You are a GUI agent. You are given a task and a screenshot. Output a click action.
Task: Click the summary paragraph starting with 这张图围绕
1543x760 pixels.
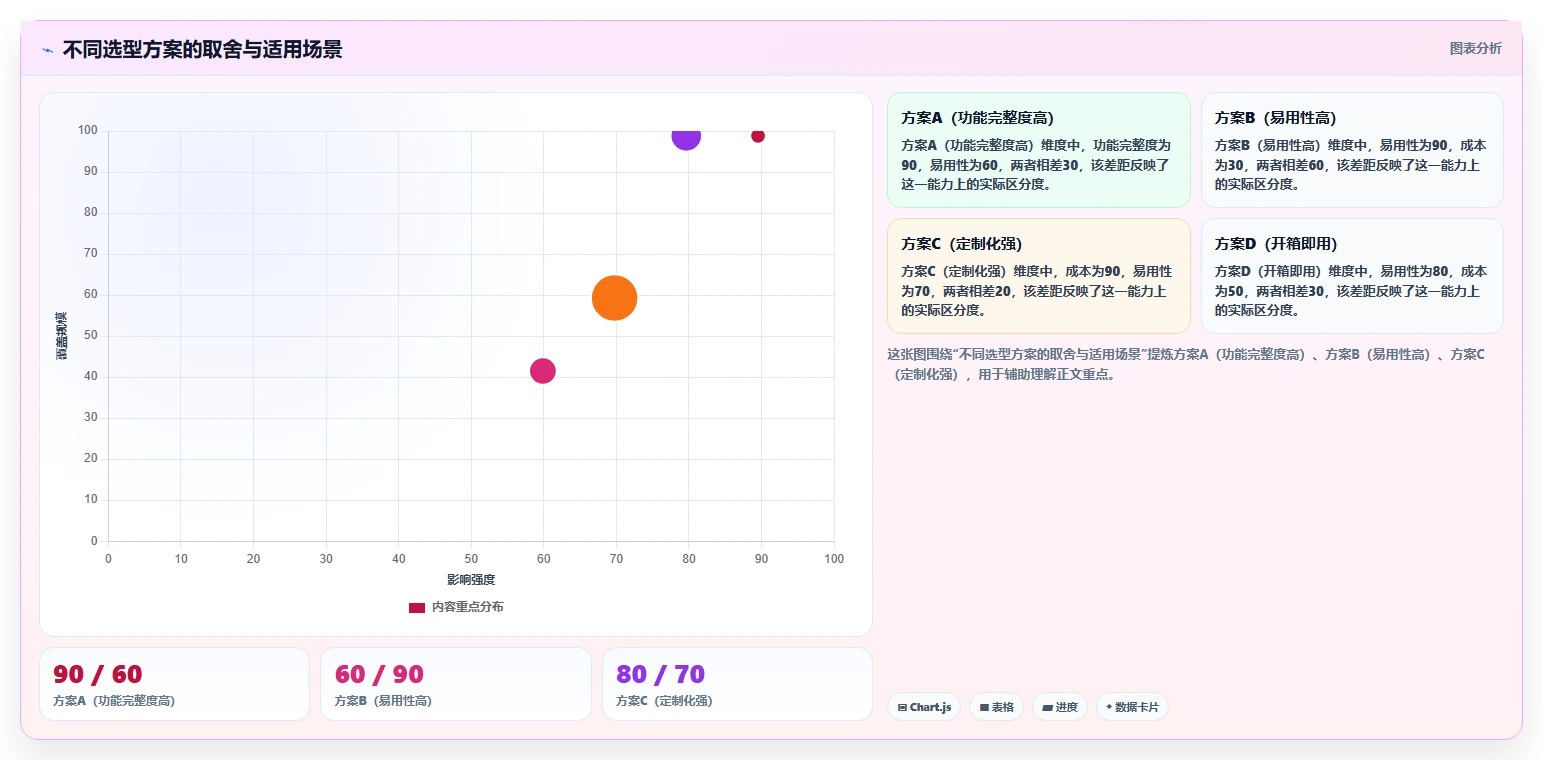coord(1186,365)
